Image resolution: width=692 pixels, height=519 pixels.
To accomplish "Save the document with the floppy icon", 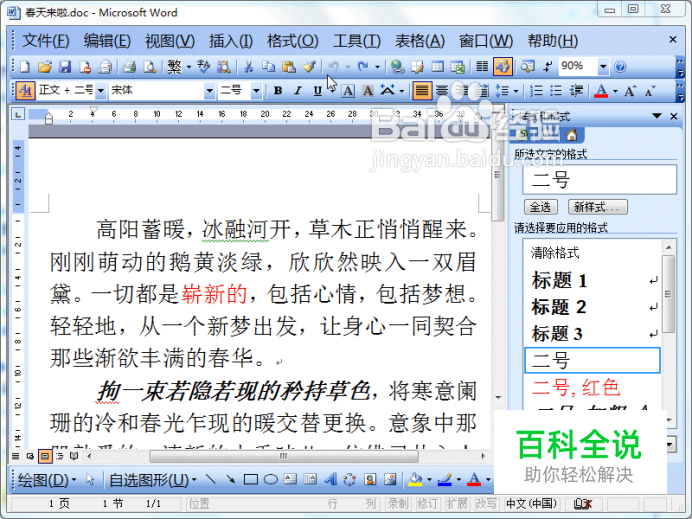I will [65, 67].
